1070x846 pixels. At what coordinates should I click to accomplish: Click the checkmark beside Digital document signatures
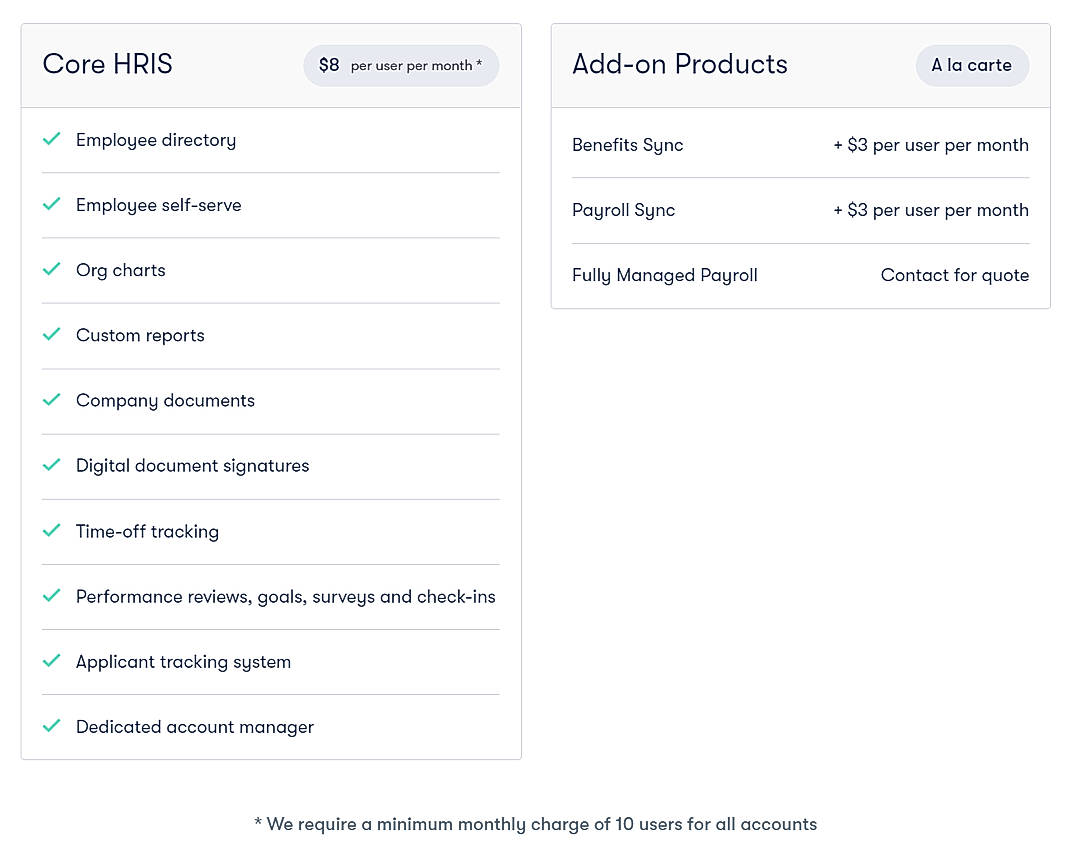click(x=52, y=466)
